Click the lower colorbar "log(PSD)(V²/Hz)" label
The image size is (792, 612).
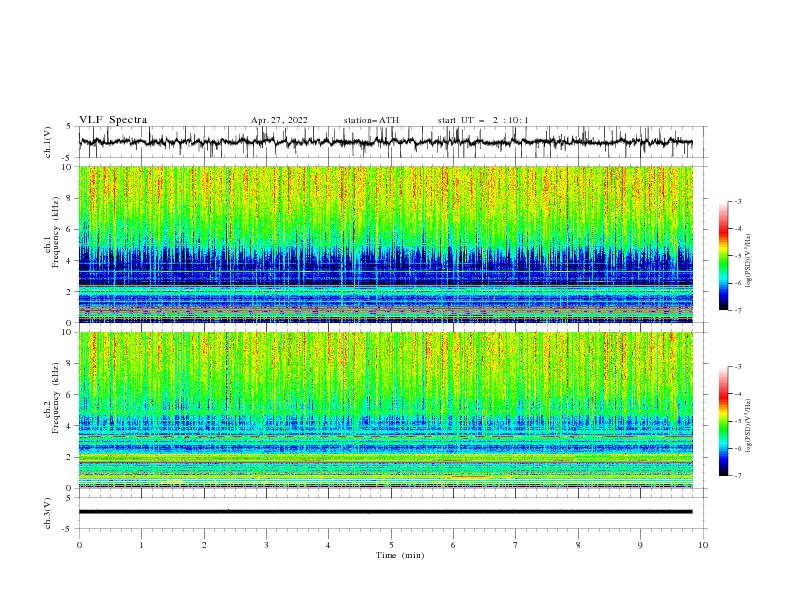coord(749,426)
